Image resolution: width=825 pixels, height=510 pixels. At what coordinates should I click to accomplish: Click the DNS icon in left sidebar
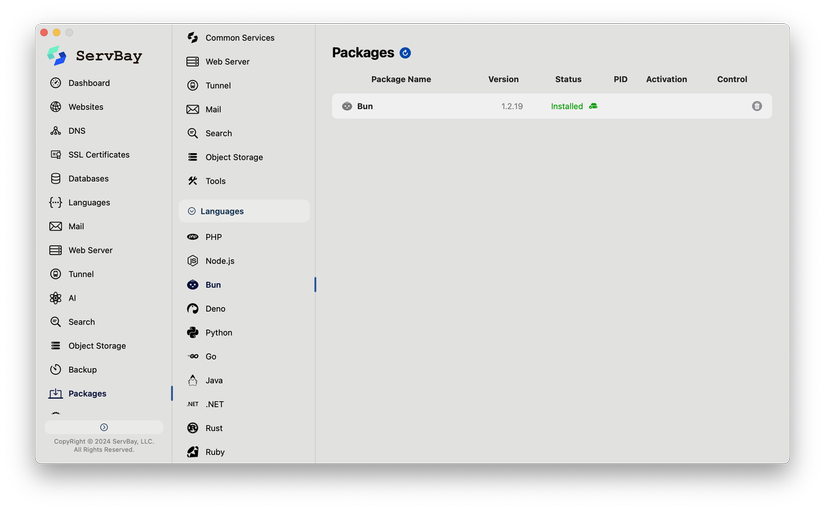tap(55, 131)
